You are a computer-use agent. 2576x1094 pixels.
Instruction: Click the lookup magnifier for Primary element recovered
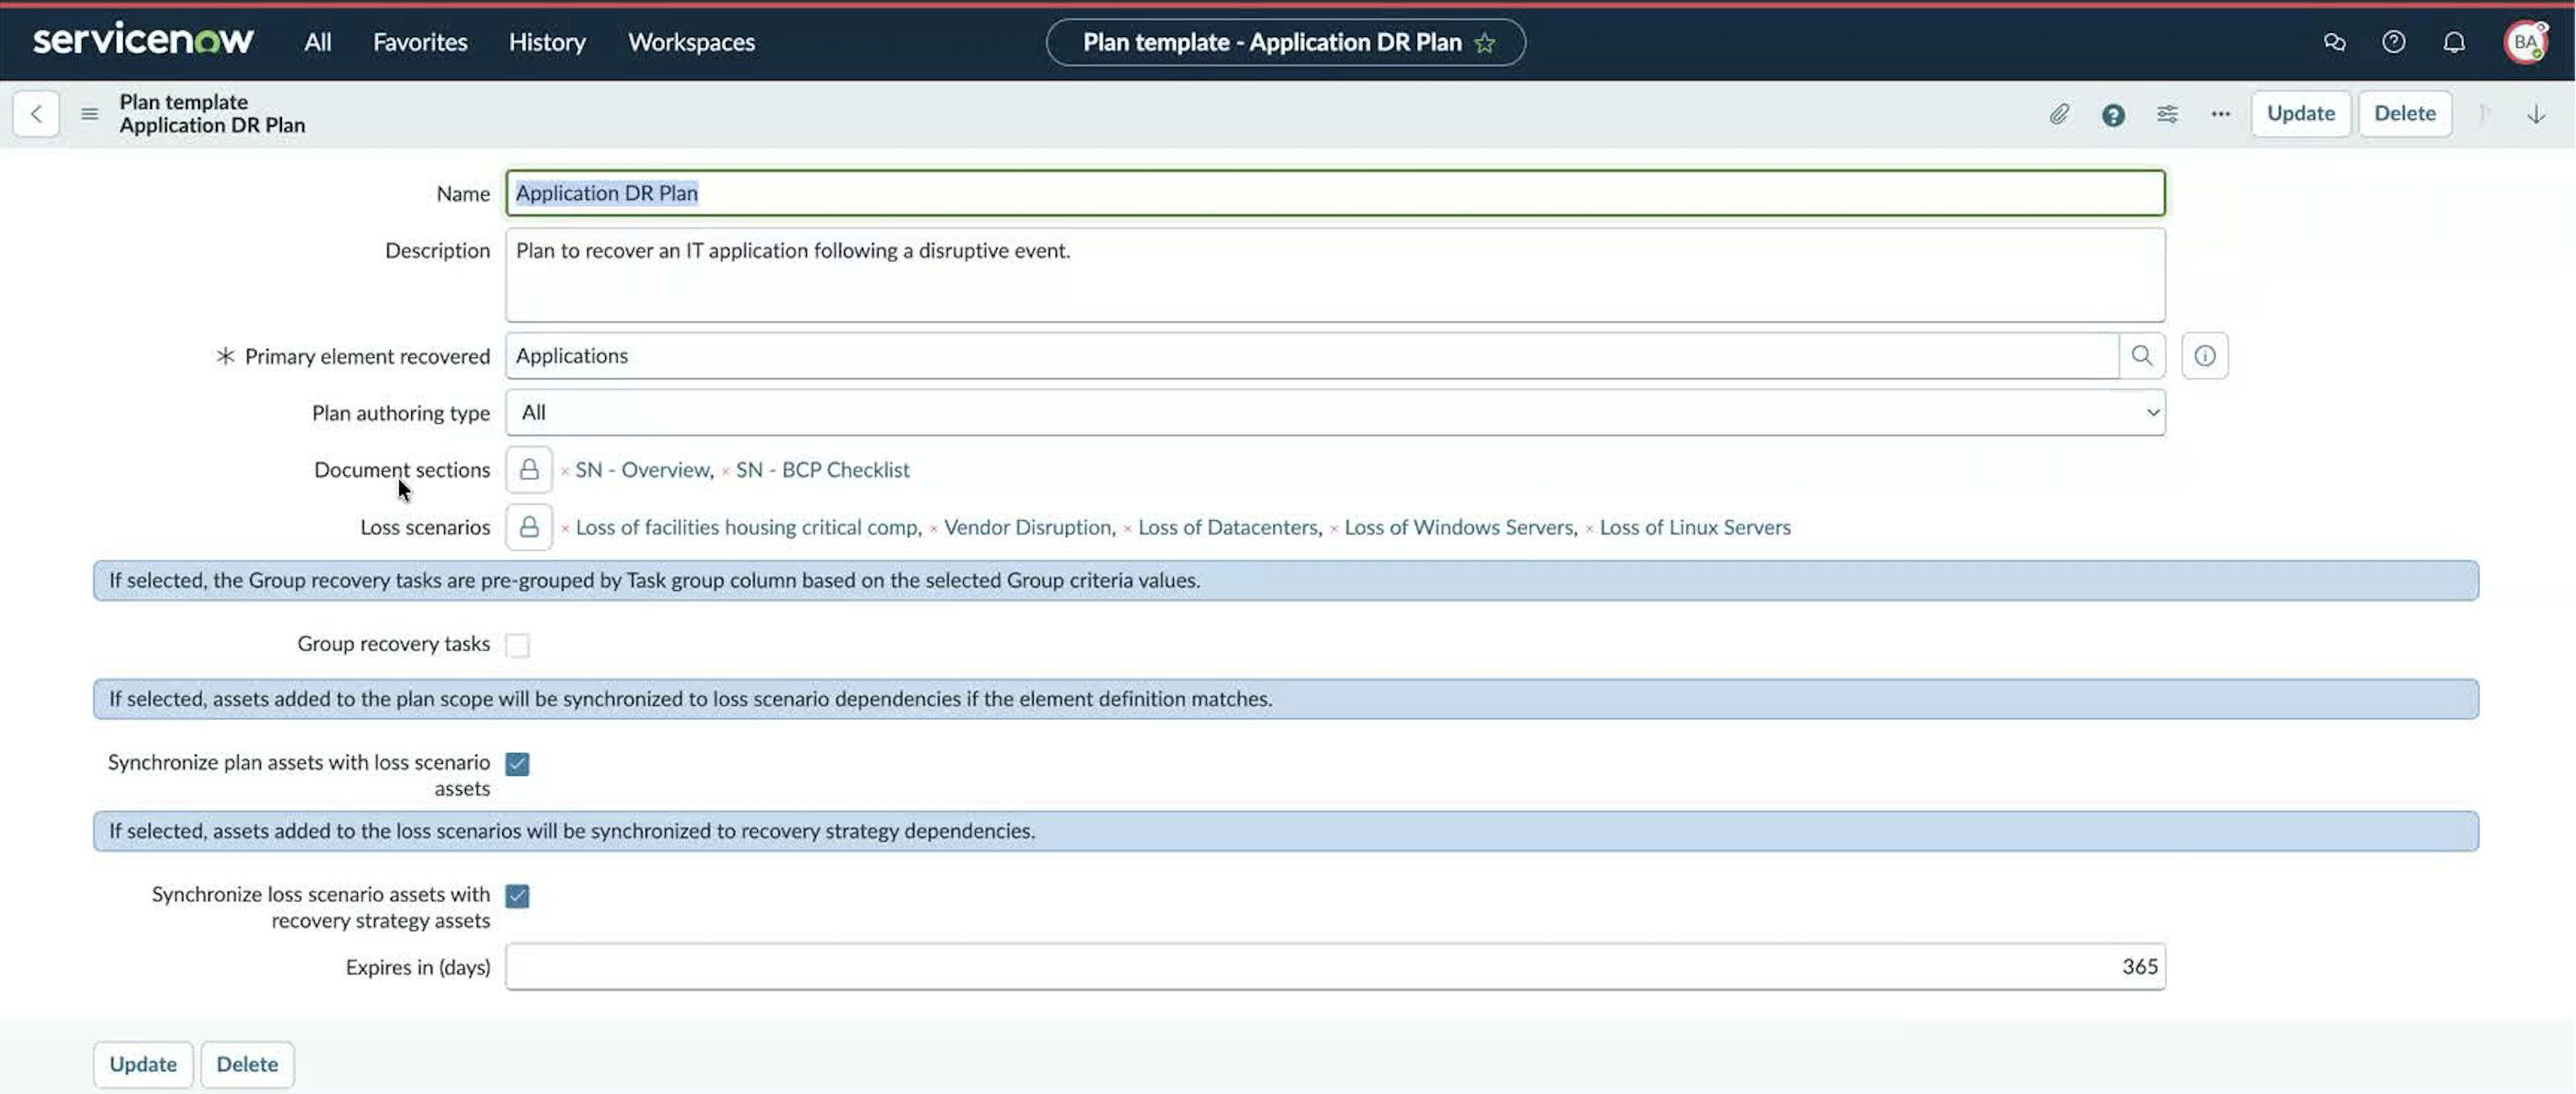point(2142,355)
